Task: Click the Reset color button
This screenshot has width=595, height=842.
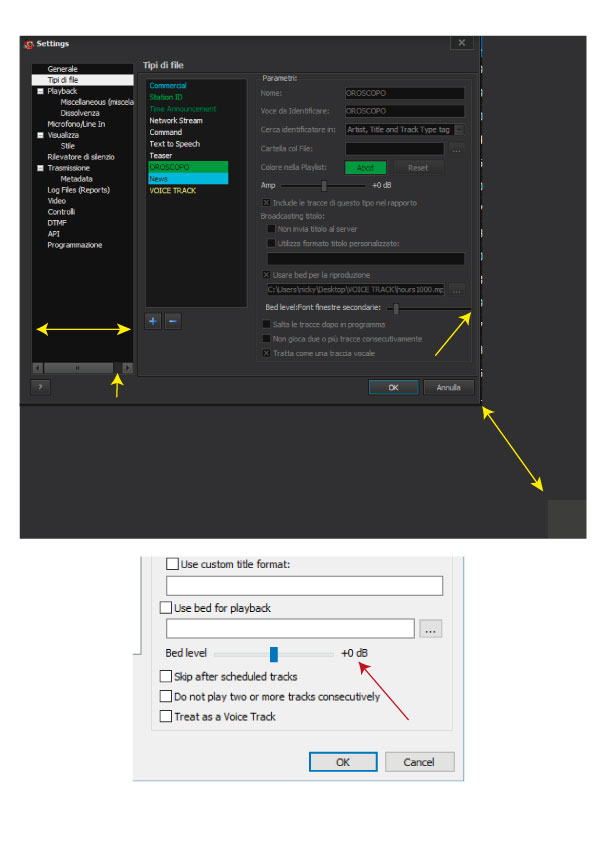Action: 418,168
